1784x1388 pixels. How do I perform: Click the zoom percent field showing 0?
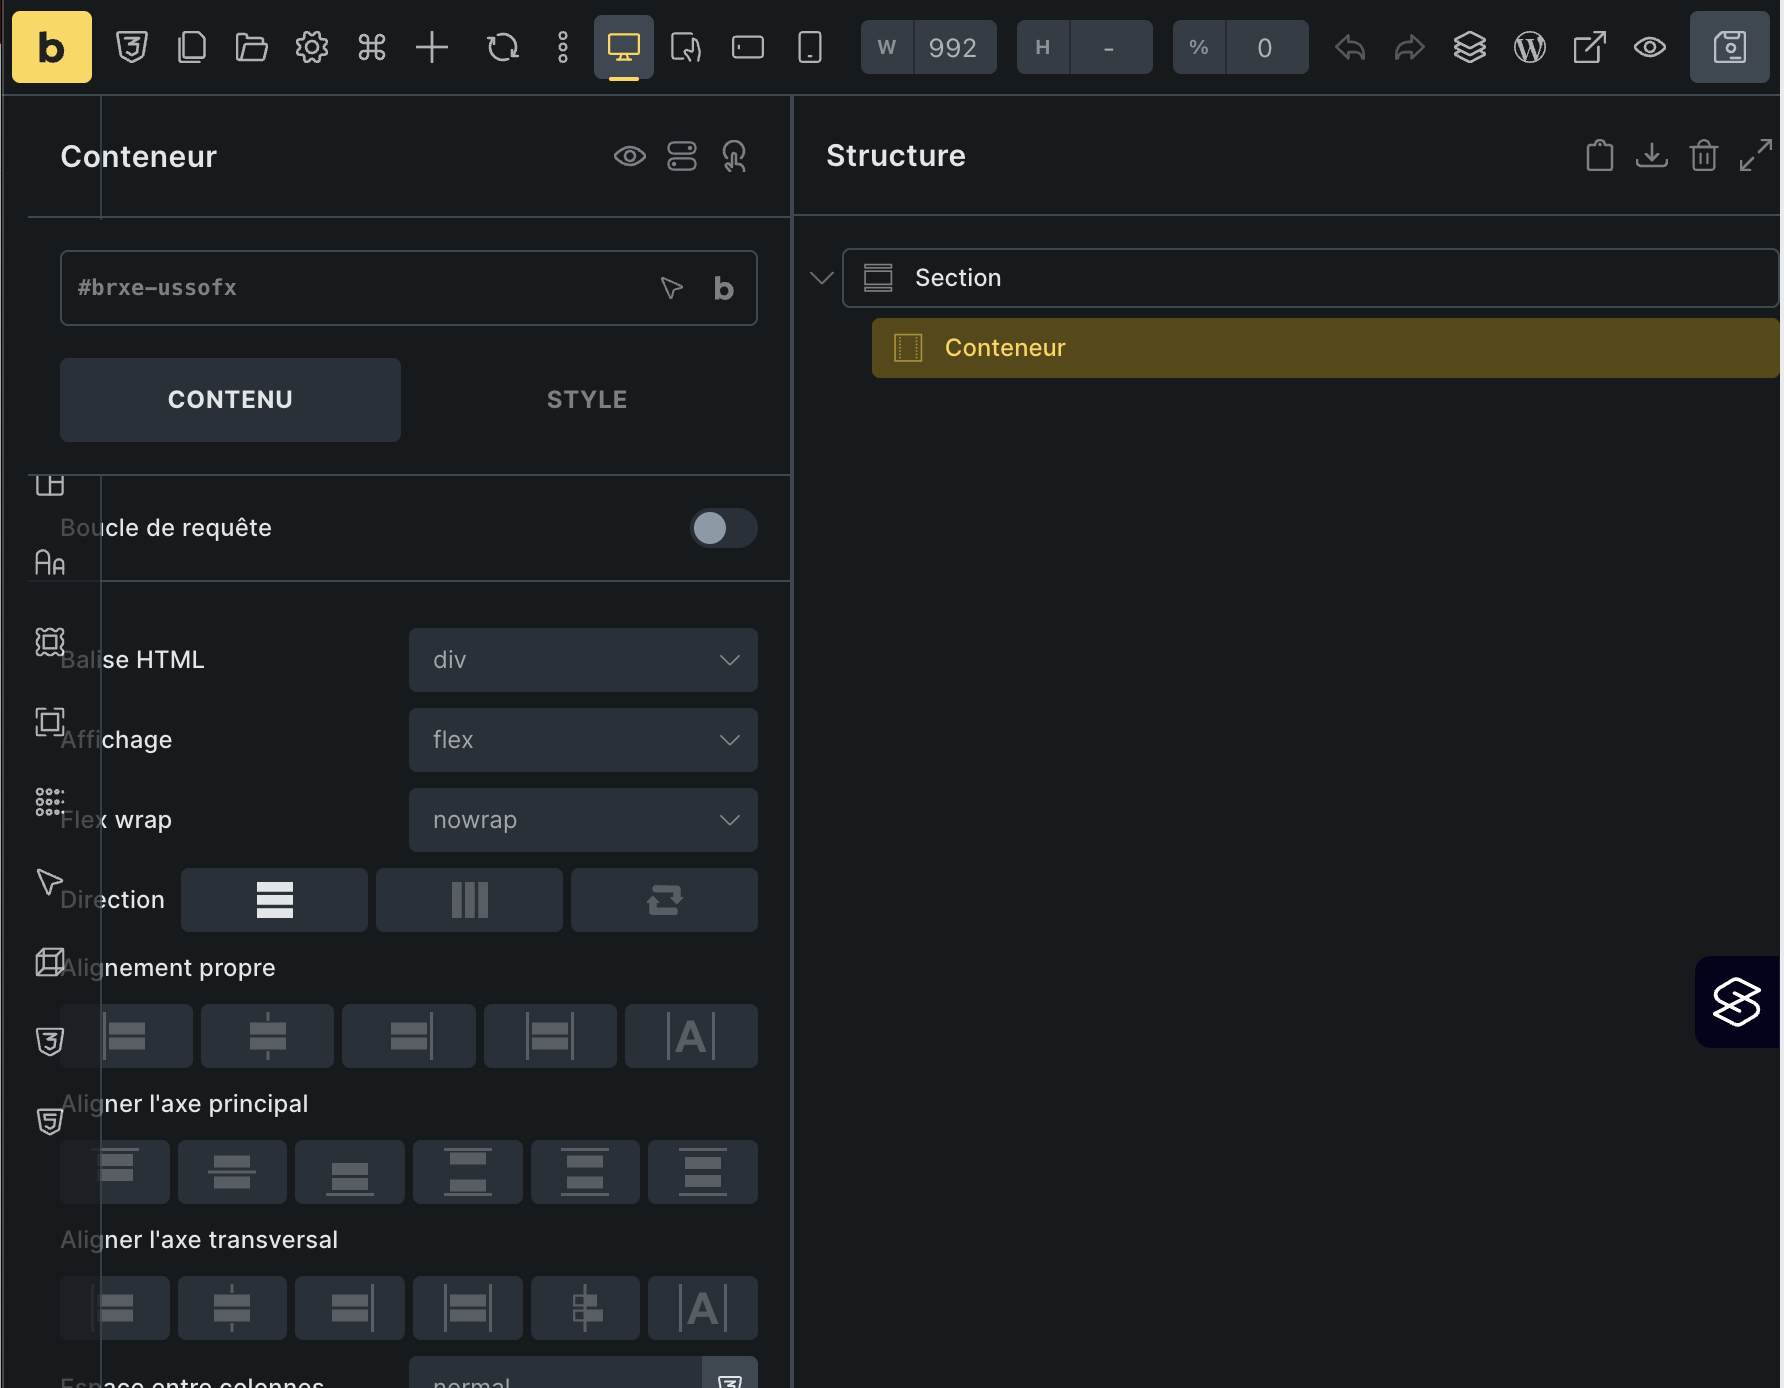[x=1266, y=47]
